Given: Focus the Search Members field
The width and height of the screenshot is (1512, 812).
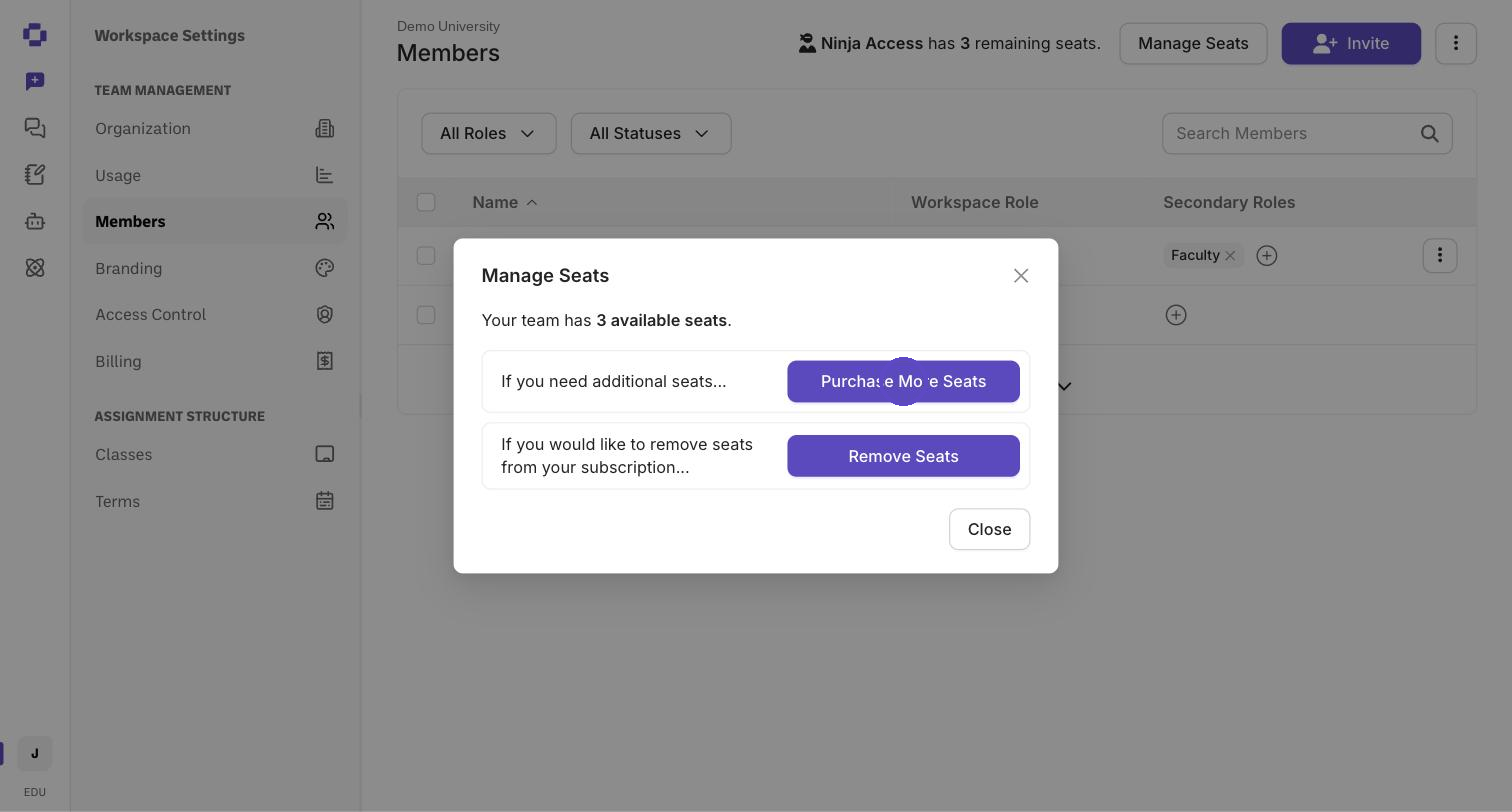Looking at the screenshot, I should pyautogui.click(x=1307, y=134).
